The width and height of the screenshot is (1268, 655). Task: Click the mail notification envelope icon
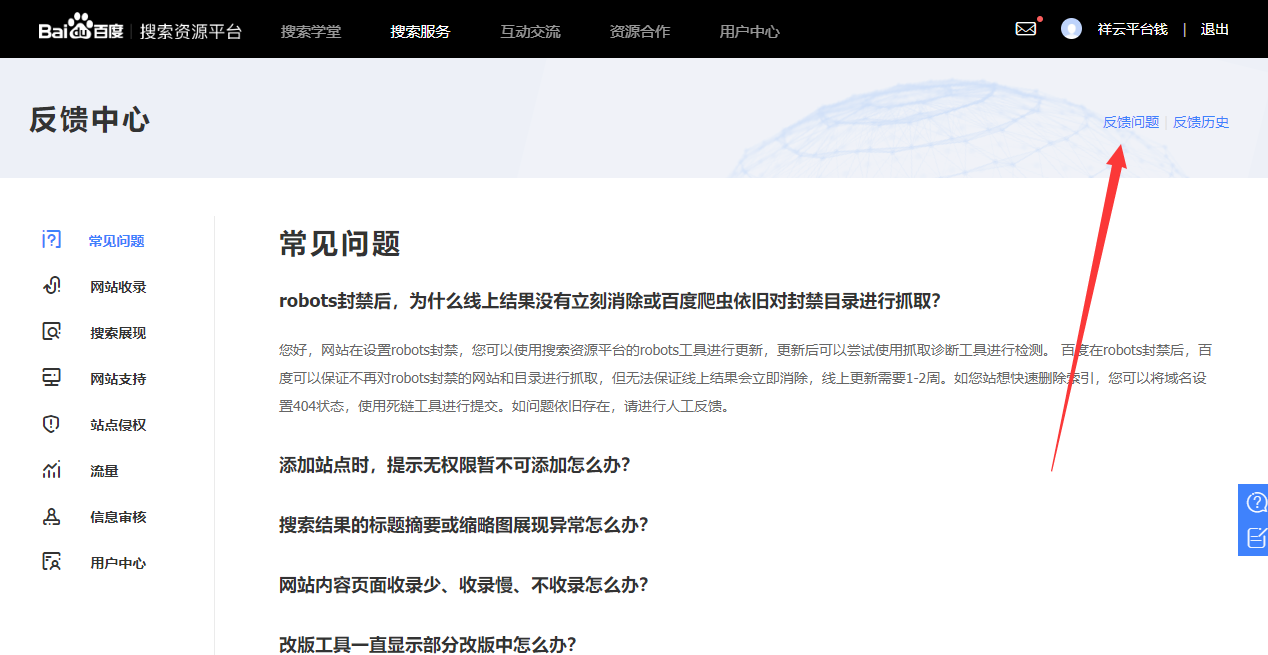[1026, 29]
